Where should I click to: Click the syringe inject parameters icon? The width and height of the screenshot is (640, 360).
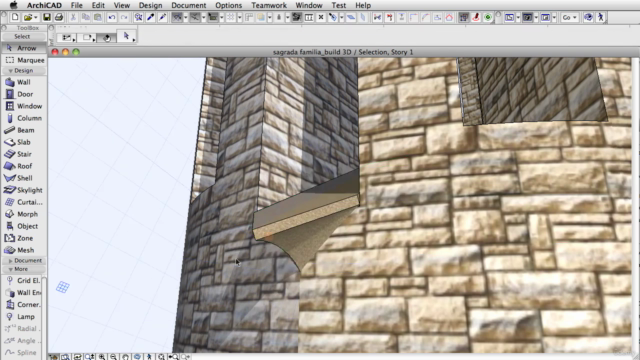click(x=162, y=17)
